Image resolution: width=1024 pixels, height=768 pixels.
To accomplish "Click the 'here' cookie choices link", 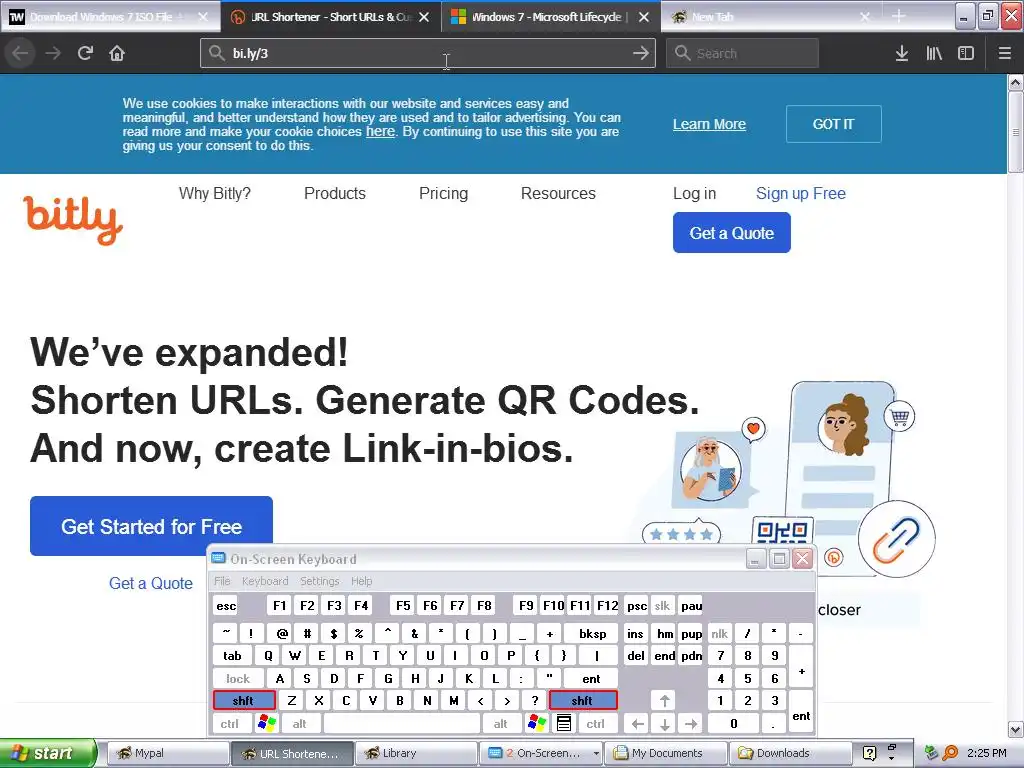I will click(x=380, y=131).
